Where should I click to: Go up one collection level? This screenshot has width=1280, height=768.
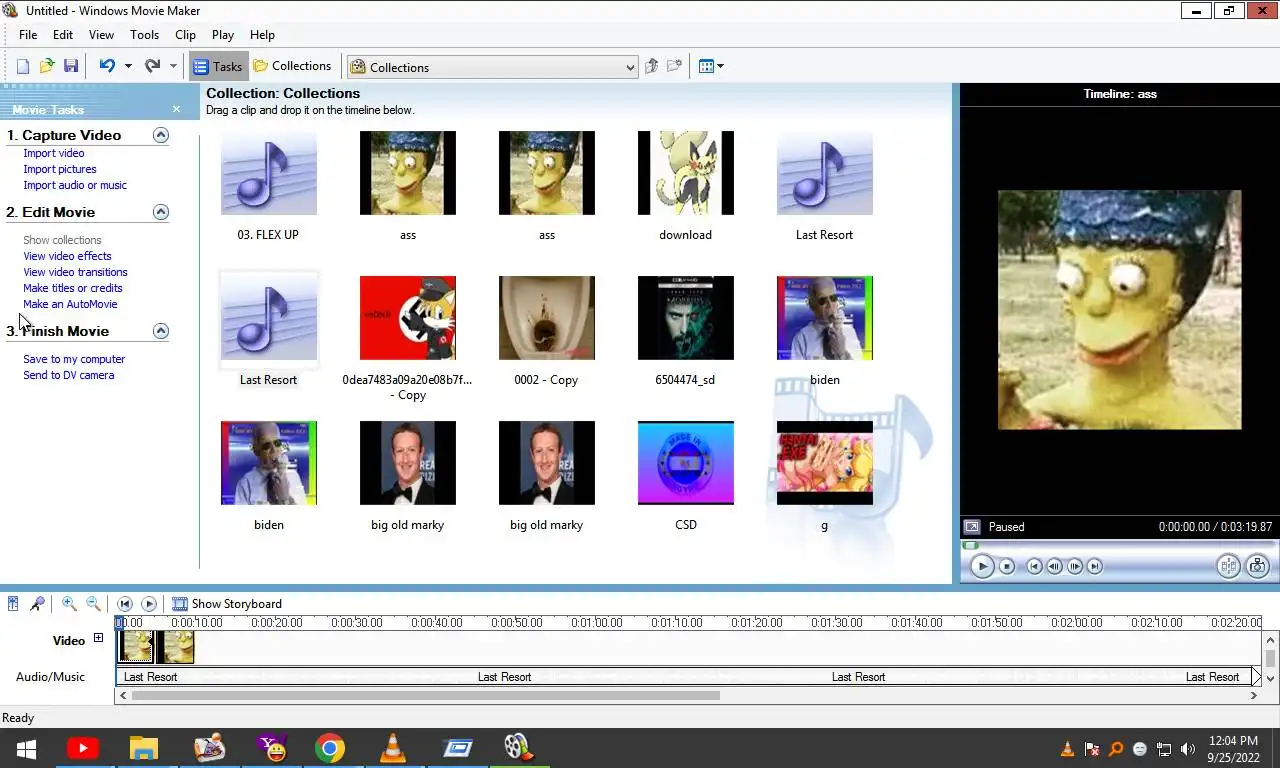click(651, 66)
